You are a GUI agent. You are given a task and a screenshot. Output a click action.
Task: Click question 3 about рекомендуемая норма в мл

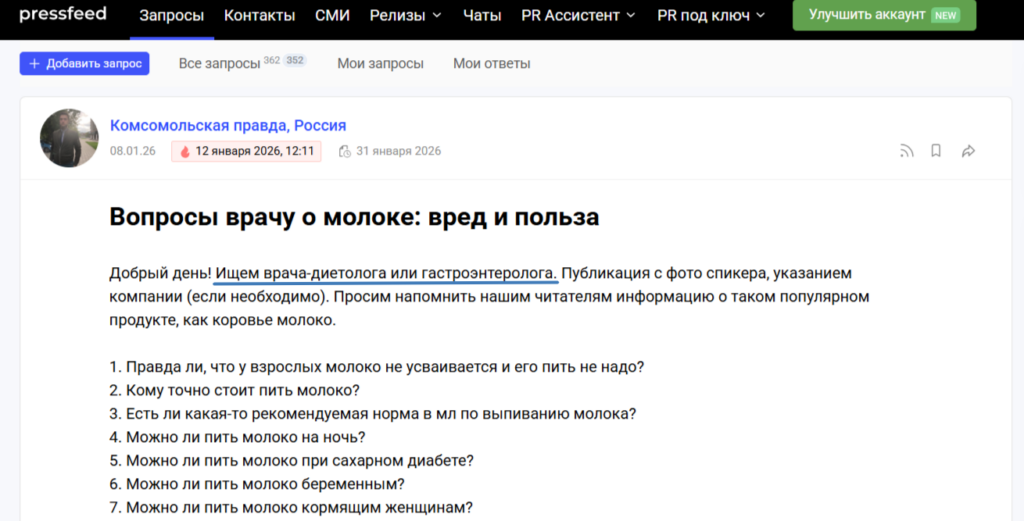point(372,414)
